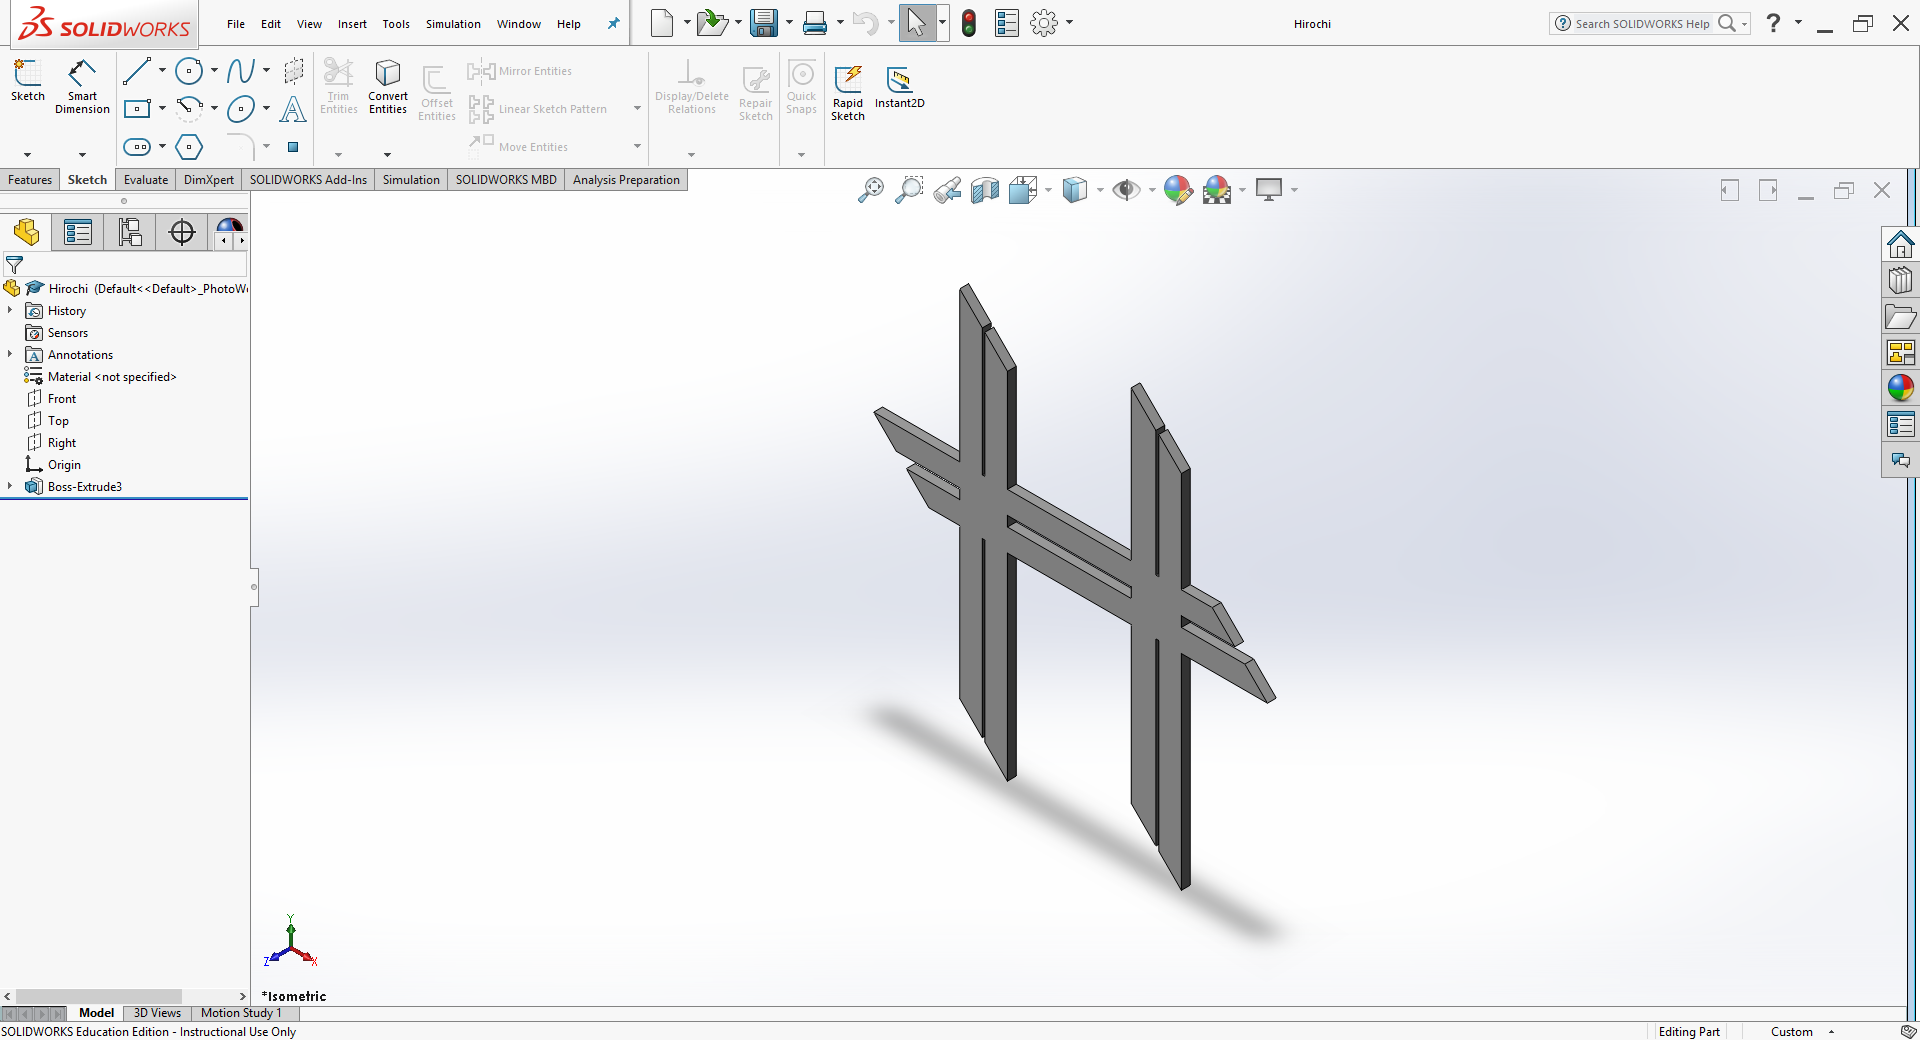The height and width of the screenshot is (1040, 1920).
Task: Open Rectangle tool dropdown arrow
Action: (x=162, y=108)
